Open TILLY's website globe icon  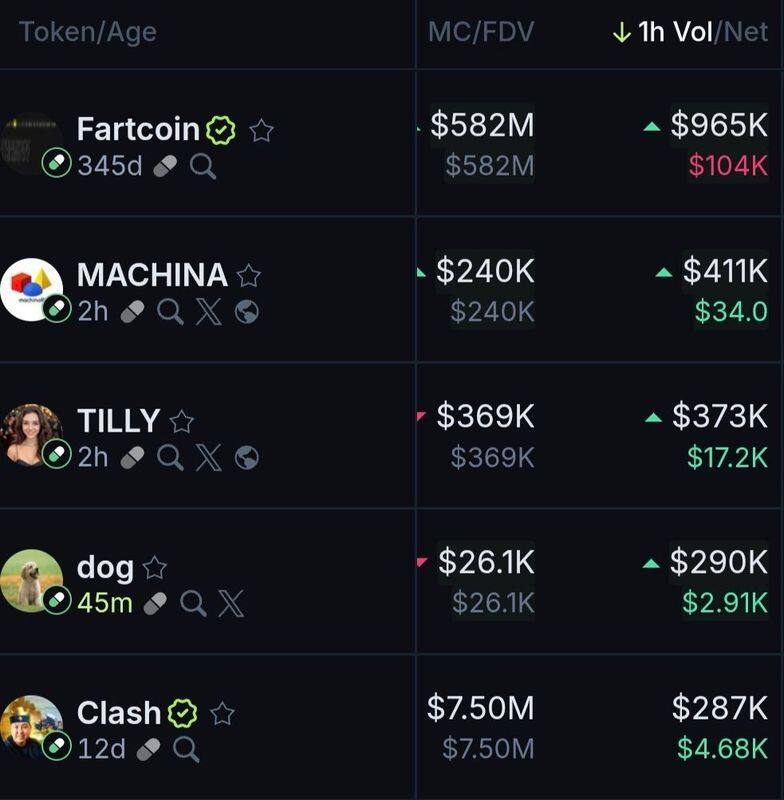pyautogui.click(x=247, y=458)
